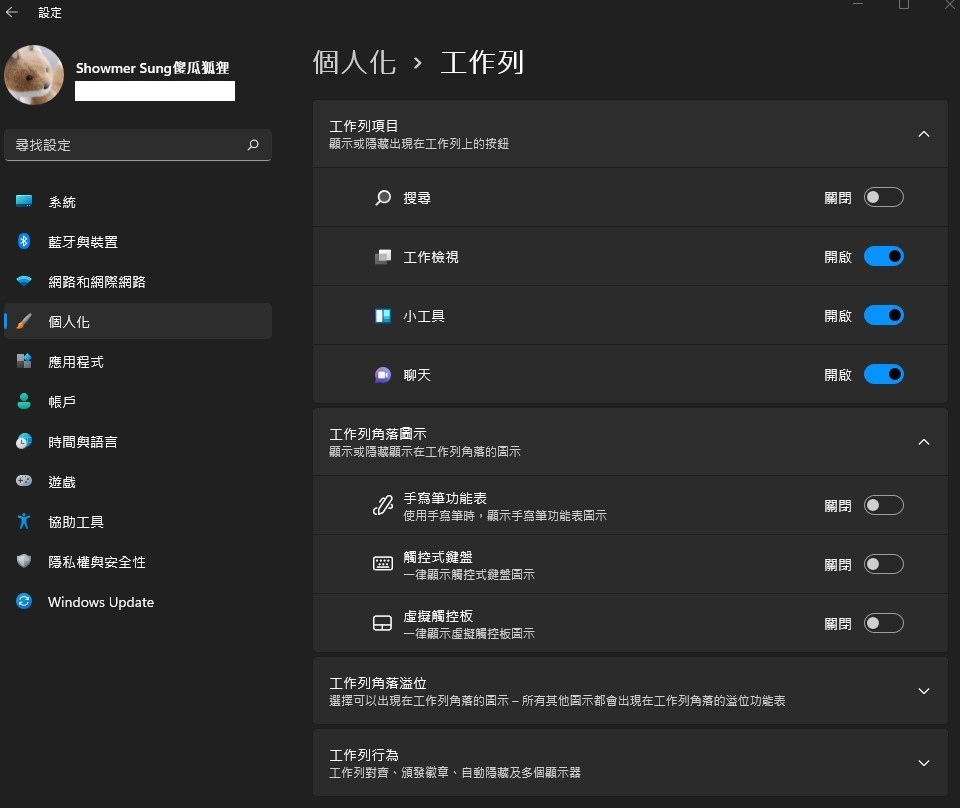
Task: Click the person icon beside 帳戶
Action: click(x=24, y=401)
